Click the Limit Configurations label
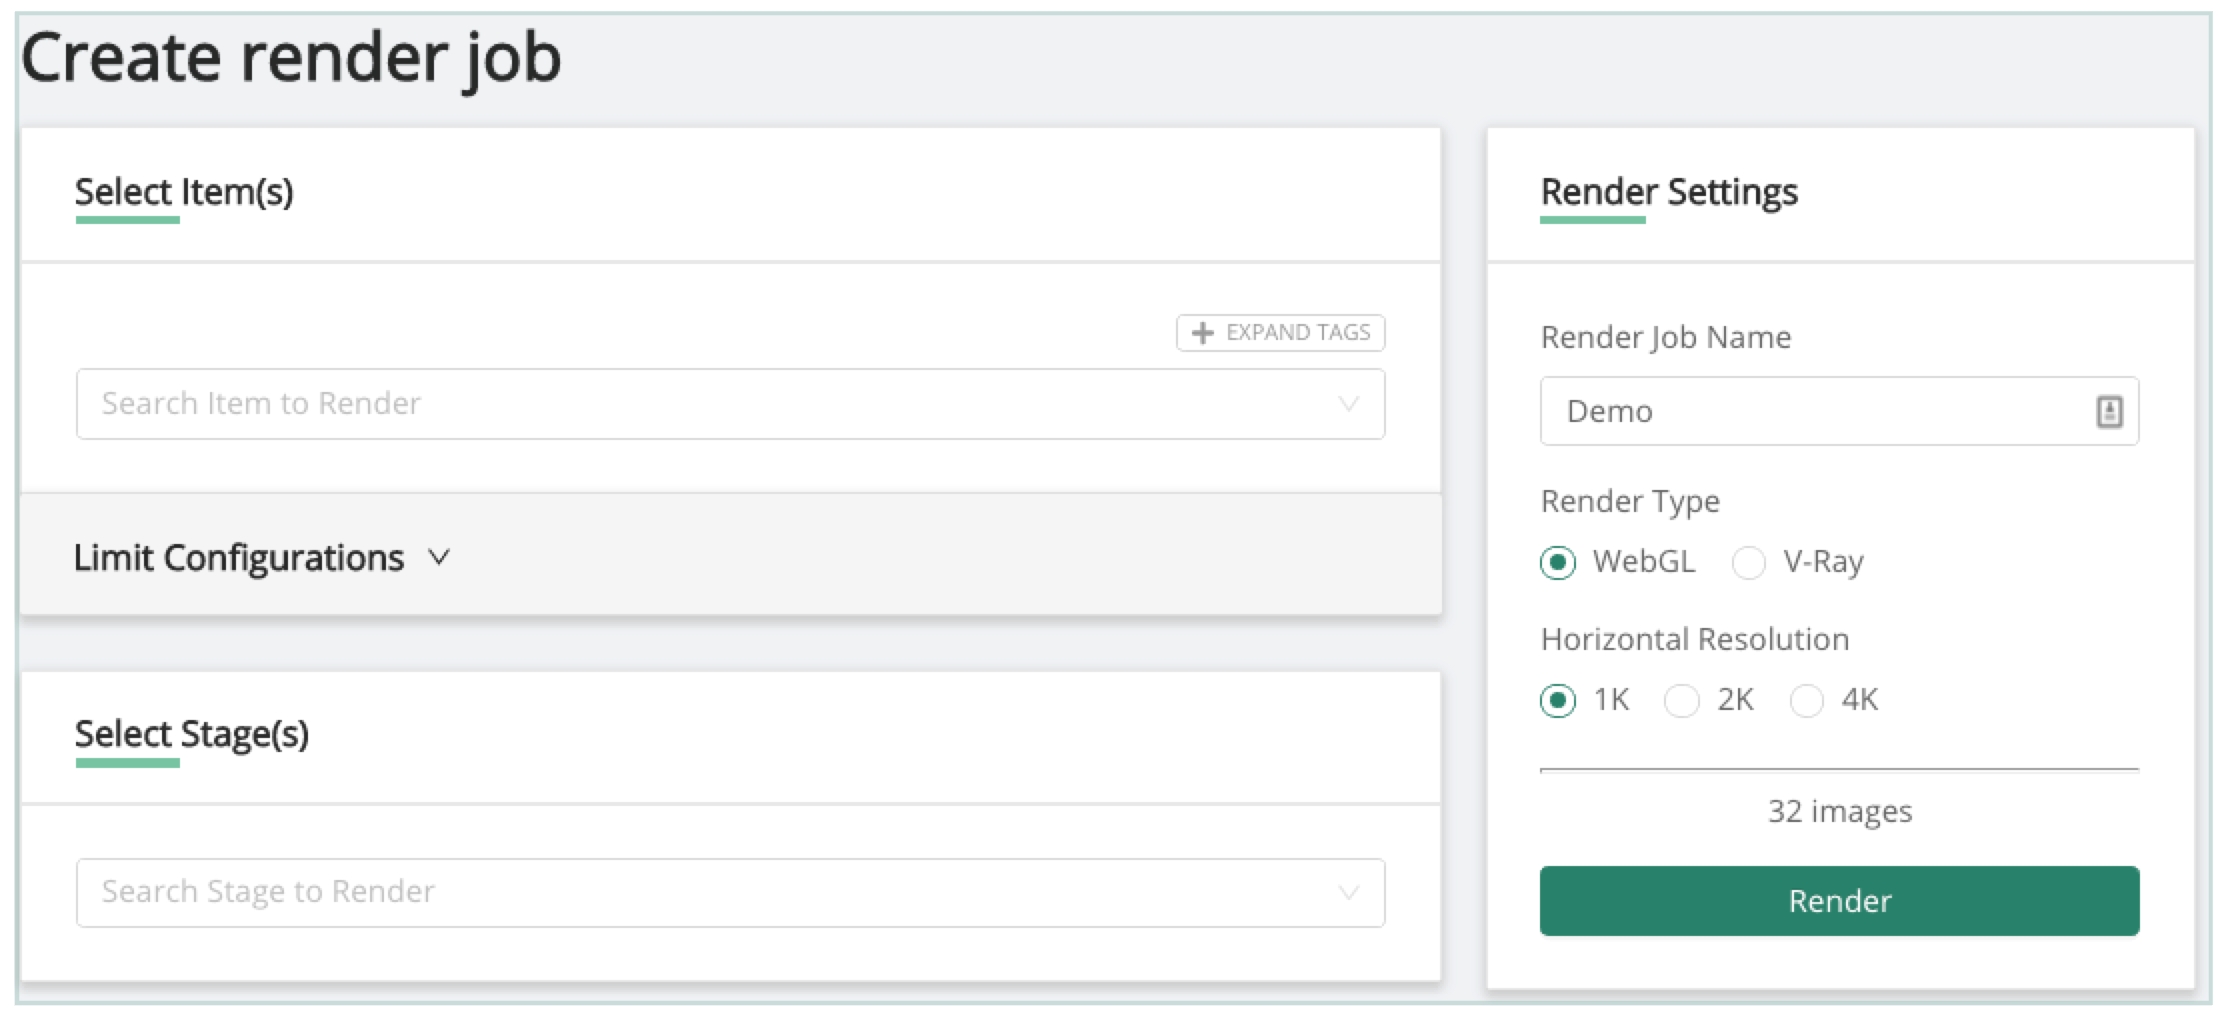2222x1010 pixels. [x=239, y=557]
